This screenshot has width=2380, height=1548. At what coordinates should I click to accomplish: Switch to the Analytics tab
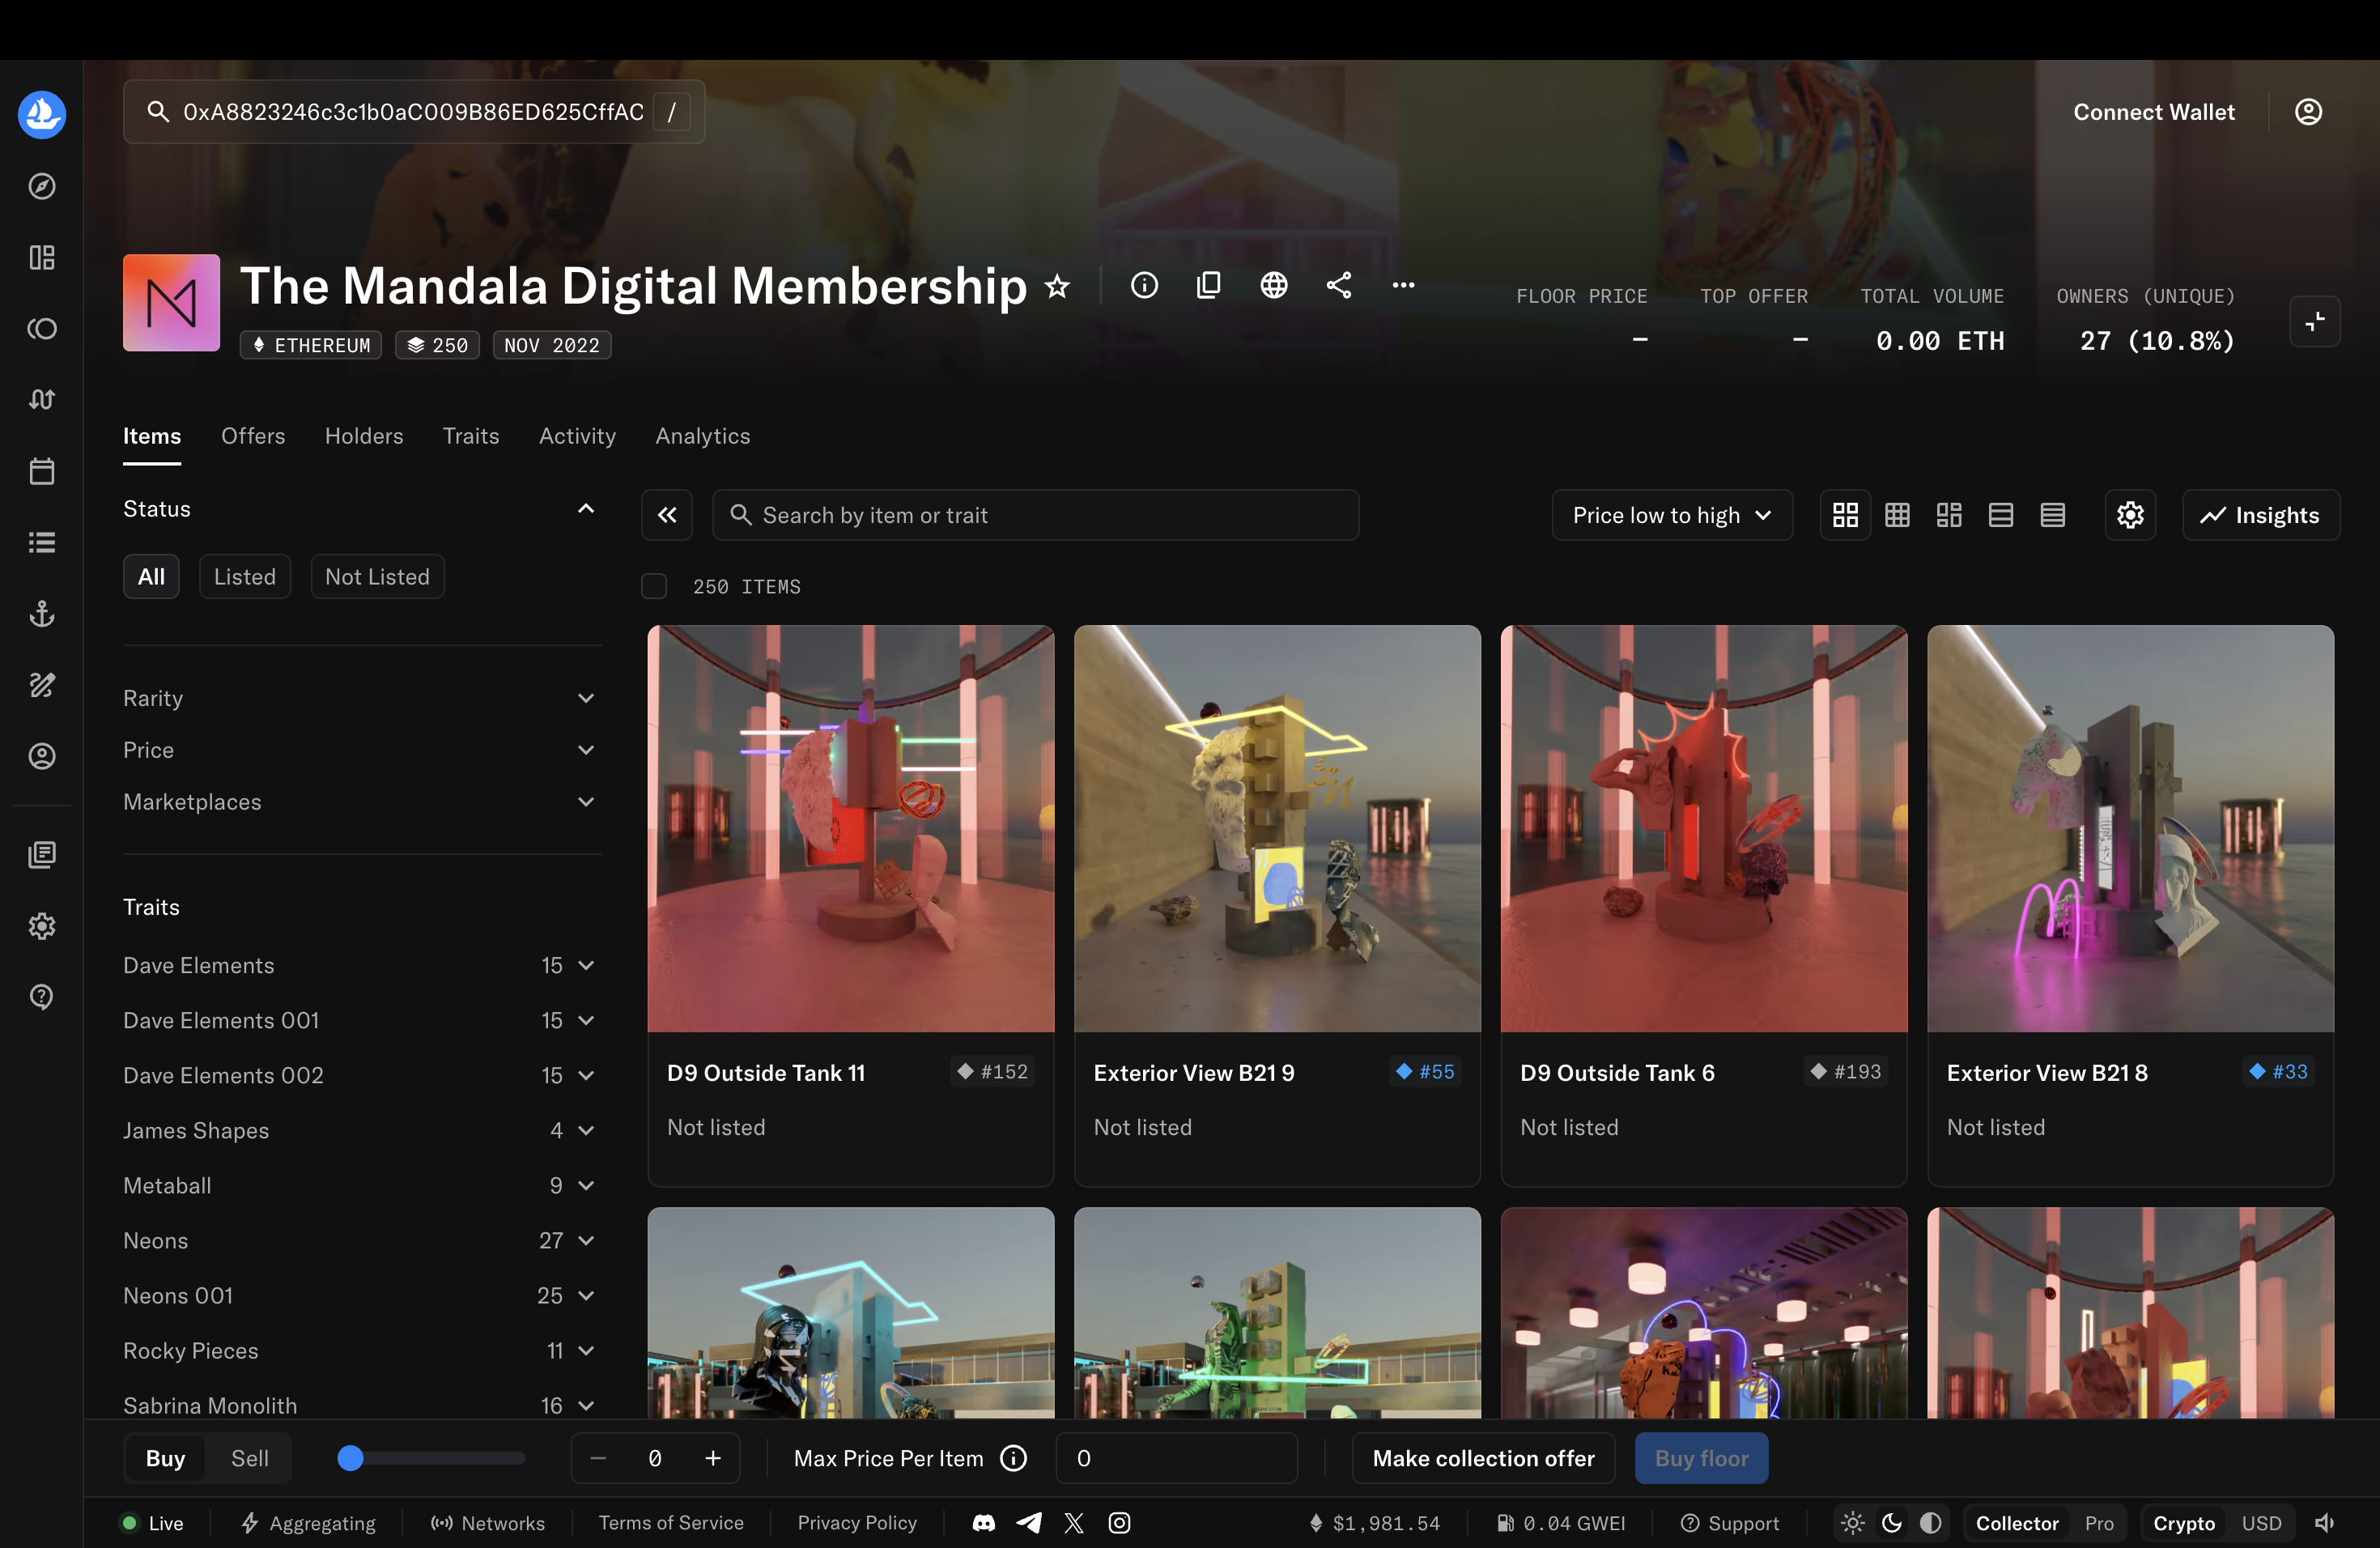click(703, 436)
